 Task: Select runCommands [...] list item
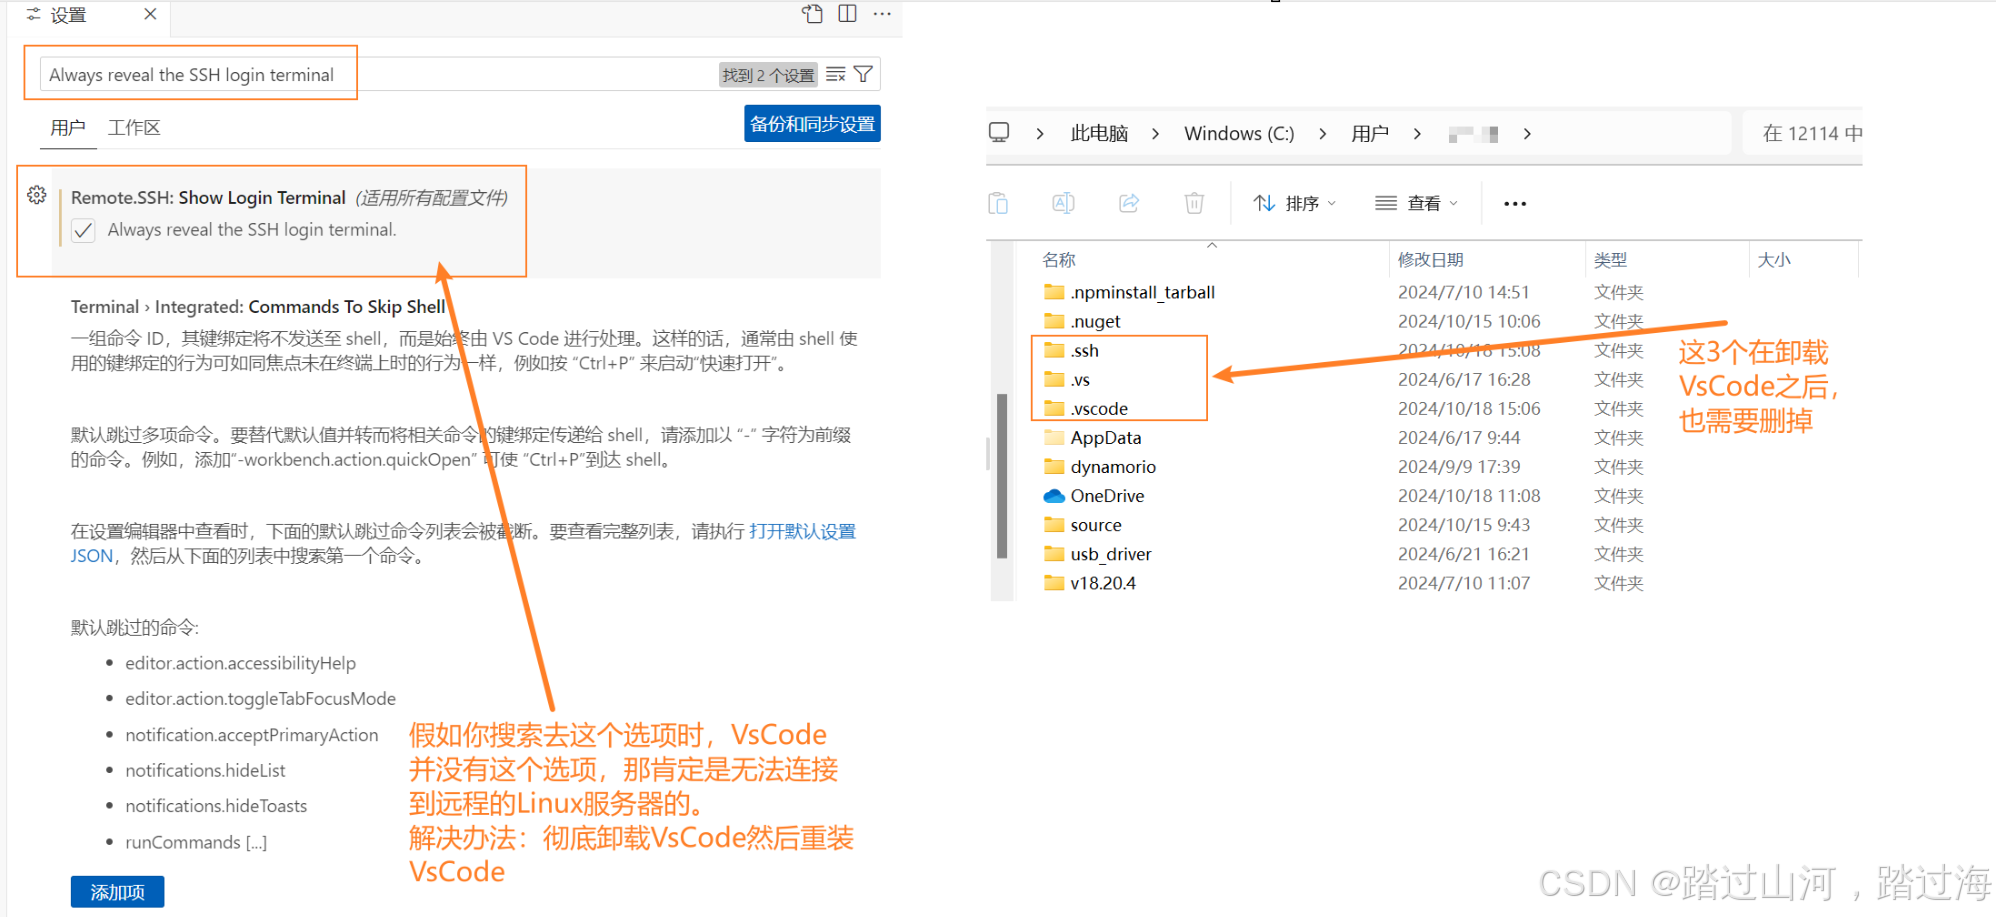(196, 842)
